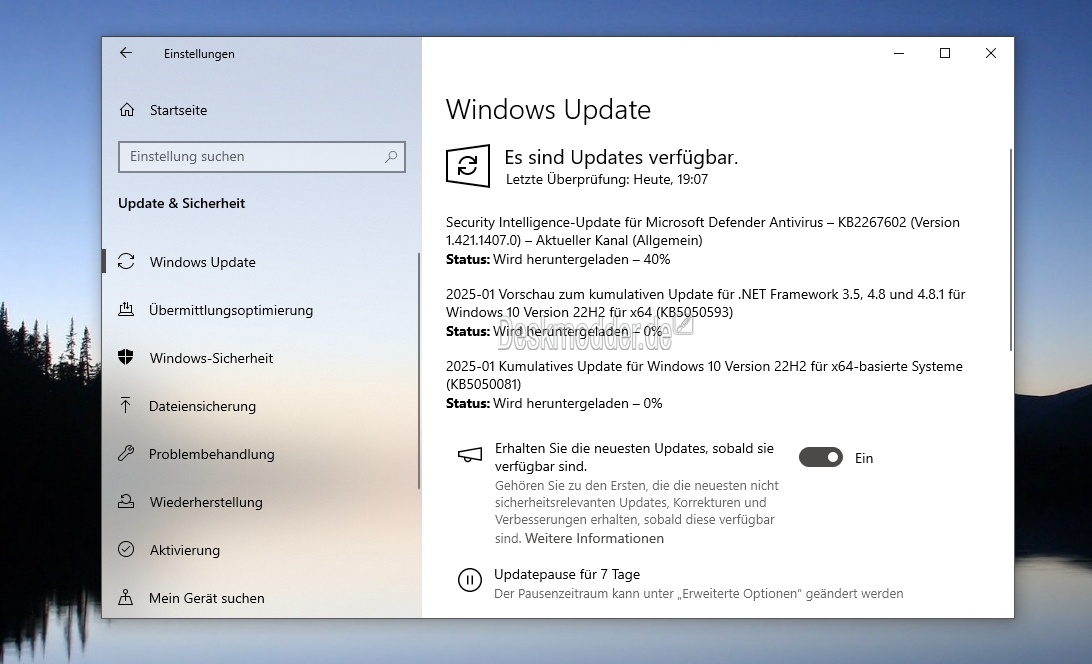This screenshot has width=1092, height=664.
Task: Click Letzte Überprüfung: Heute, 19:07 text
Action: (x=607, y=180)
